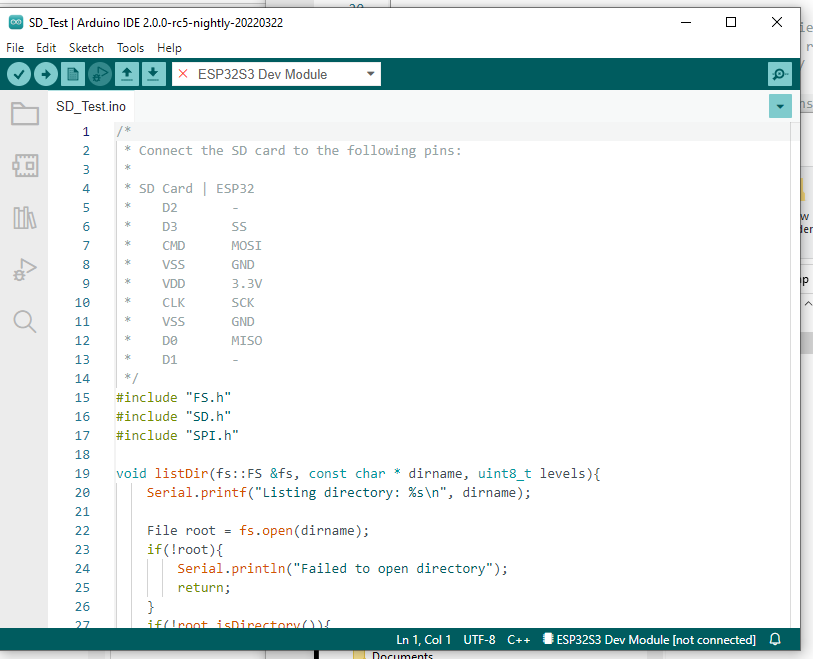
Task: Open the Debug panel in the sidebar
Action: [x=25, y=270]
